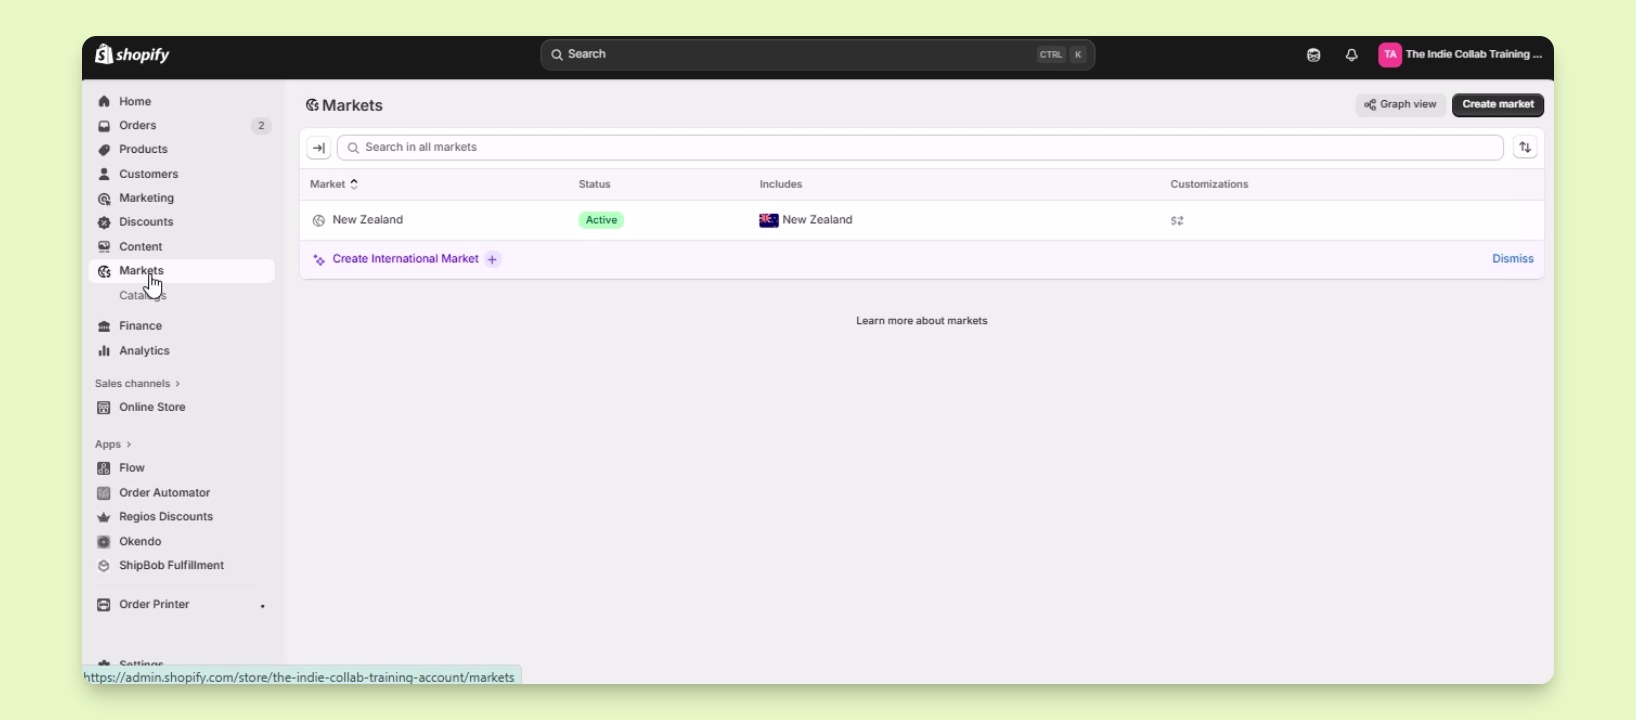Screen dimensions: 1636x720
Task: Click the top Search bar
Action: coord(817,55)
